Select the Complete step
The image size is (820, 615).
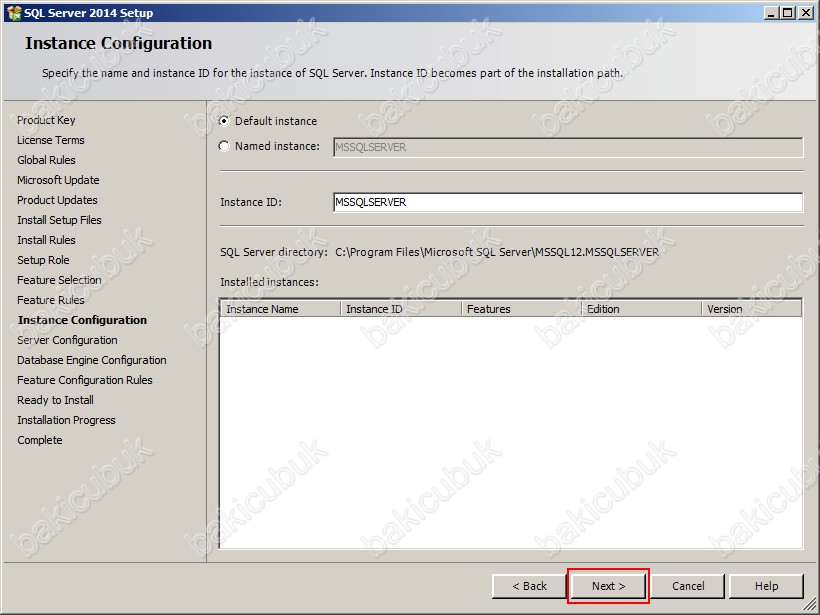point(40,440)
